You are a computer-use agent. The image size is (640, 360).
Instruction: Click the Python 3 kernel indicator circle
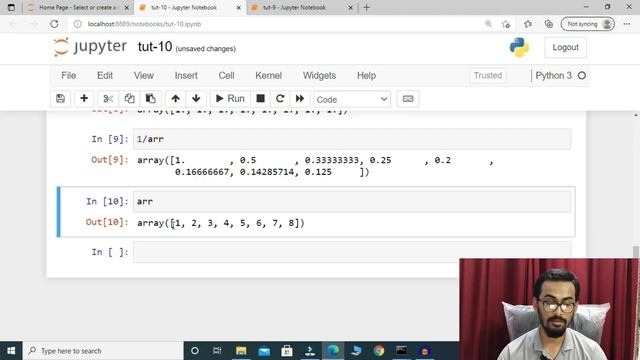pyautogui.click(x=582, y=76)
